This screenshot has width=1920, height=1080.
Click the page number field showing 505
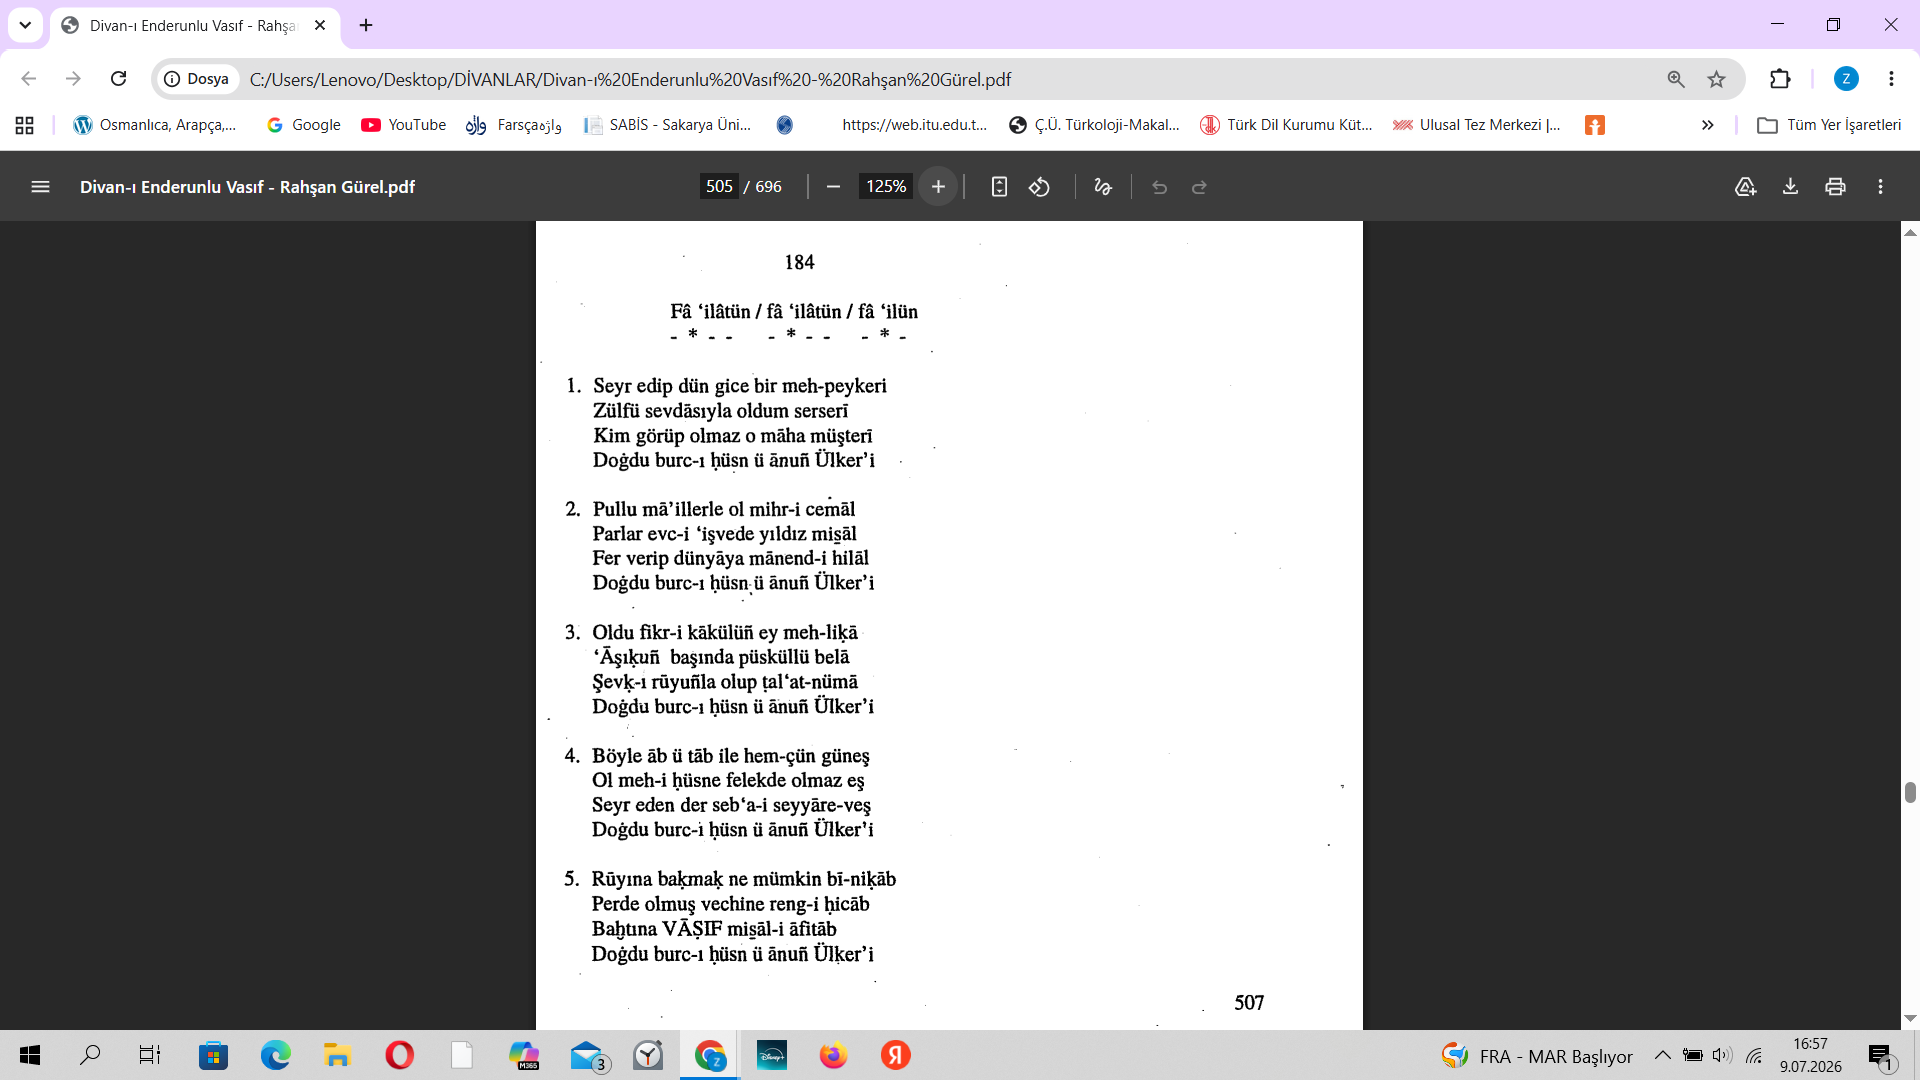point(719,187)
